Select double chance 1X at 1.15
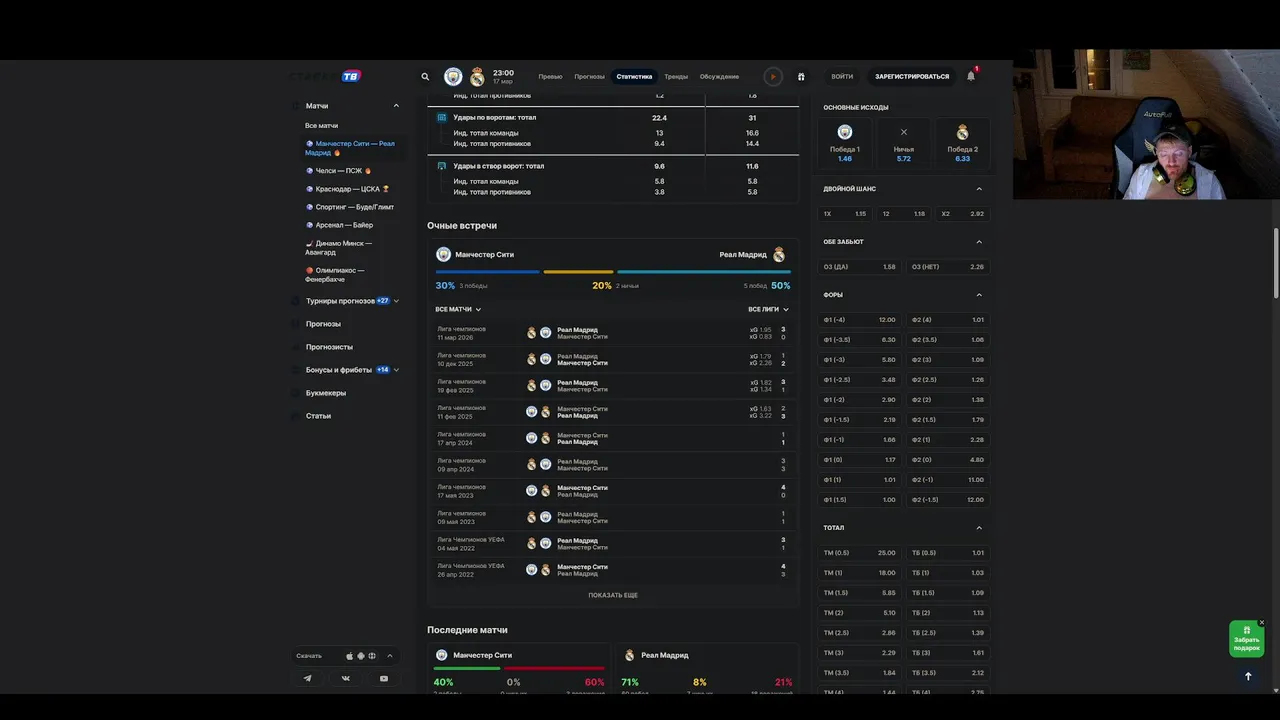This screenshot has height=720, width=1280. (845, 214)
